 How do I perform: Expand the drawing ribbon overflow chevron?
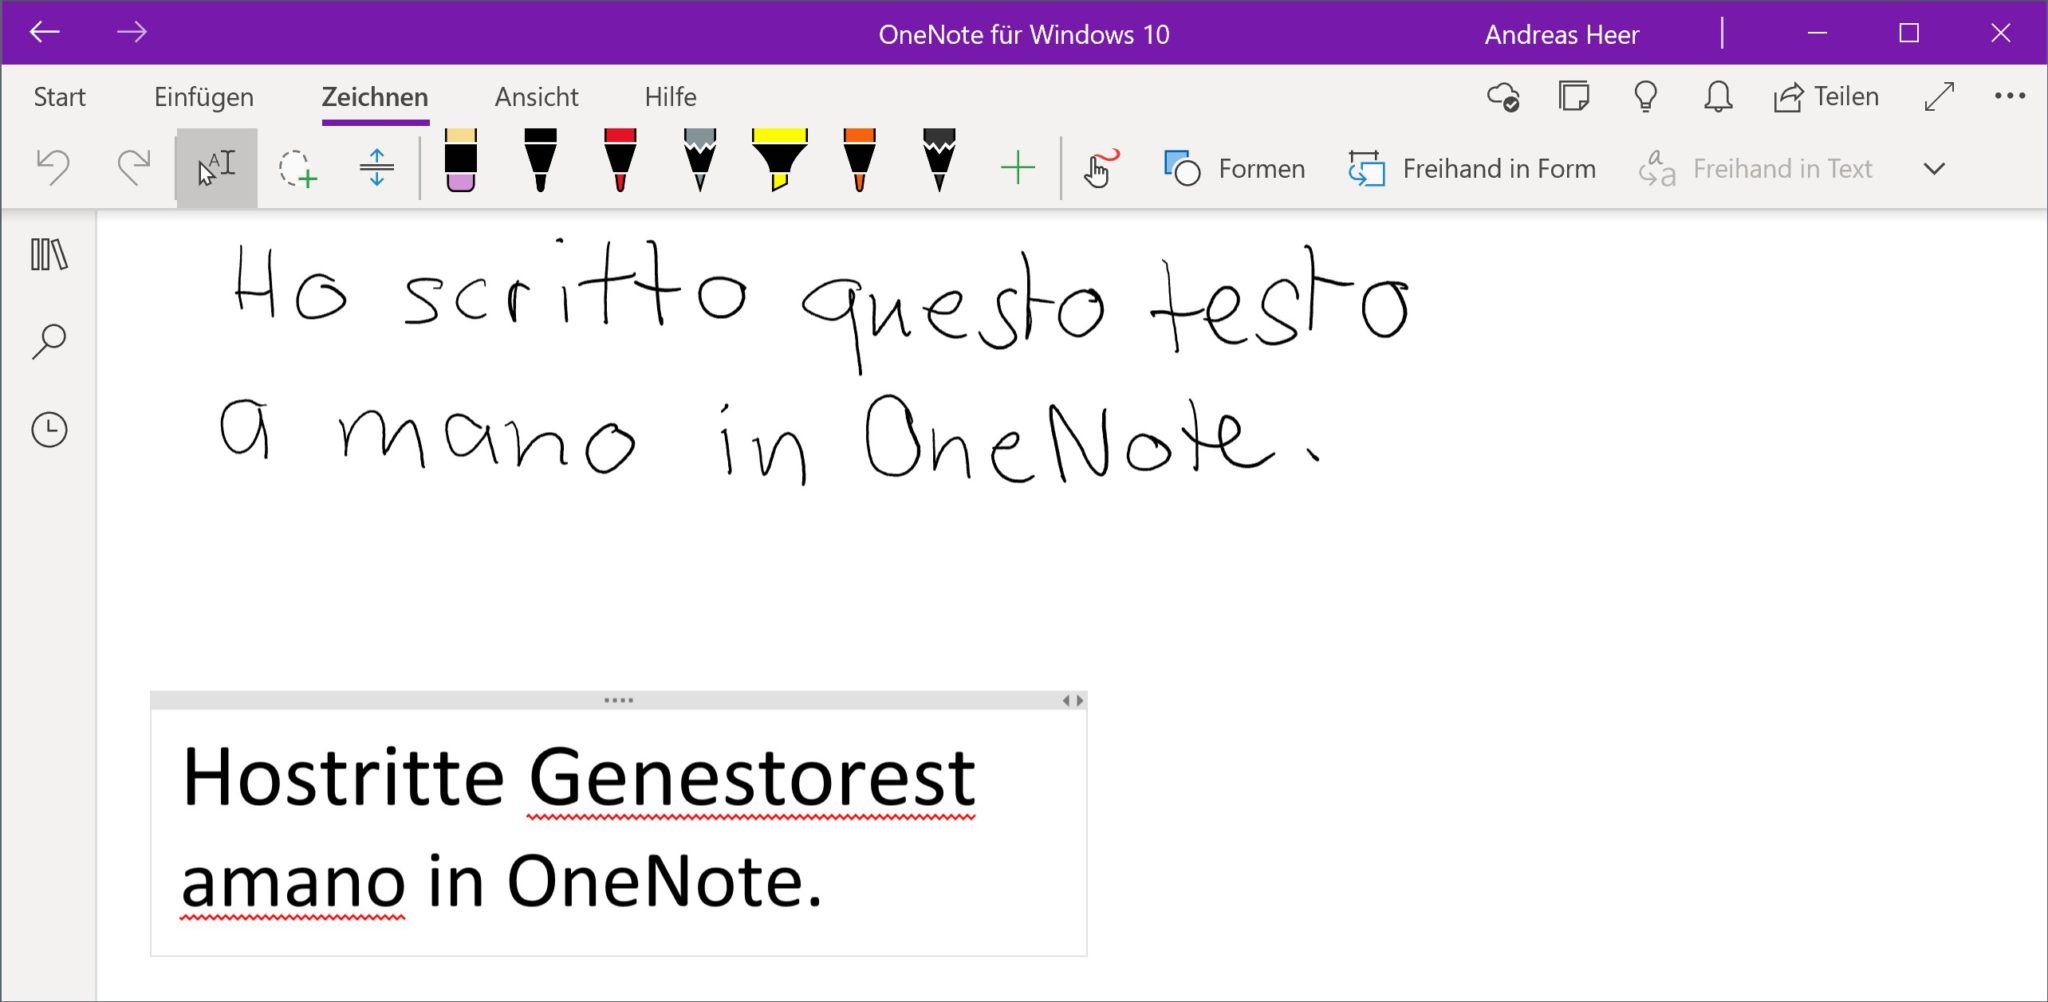point(1934,169)
